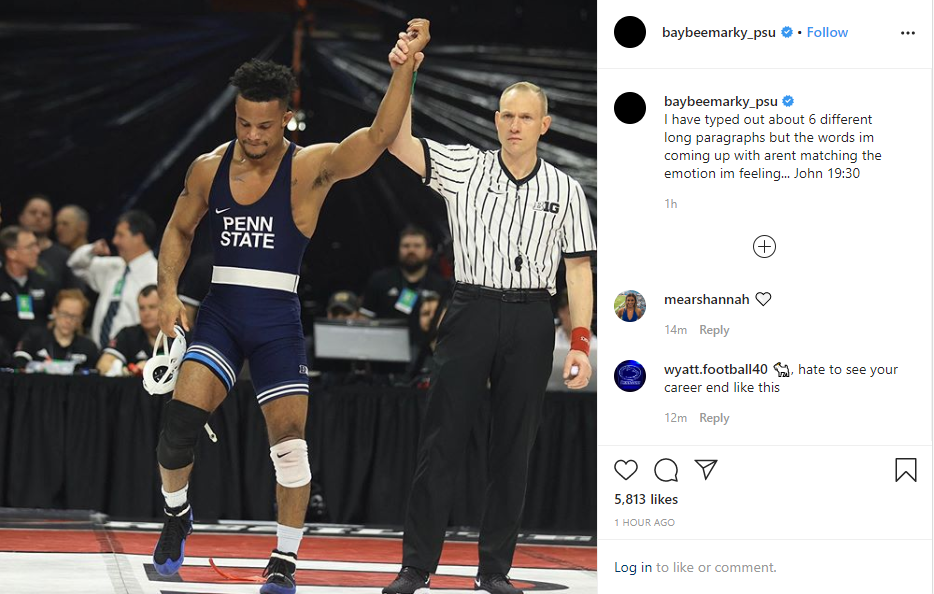This screenshot has width=934, height=594.
Task: Open more options with the three-dot icon
Action: tap(908, 33)
